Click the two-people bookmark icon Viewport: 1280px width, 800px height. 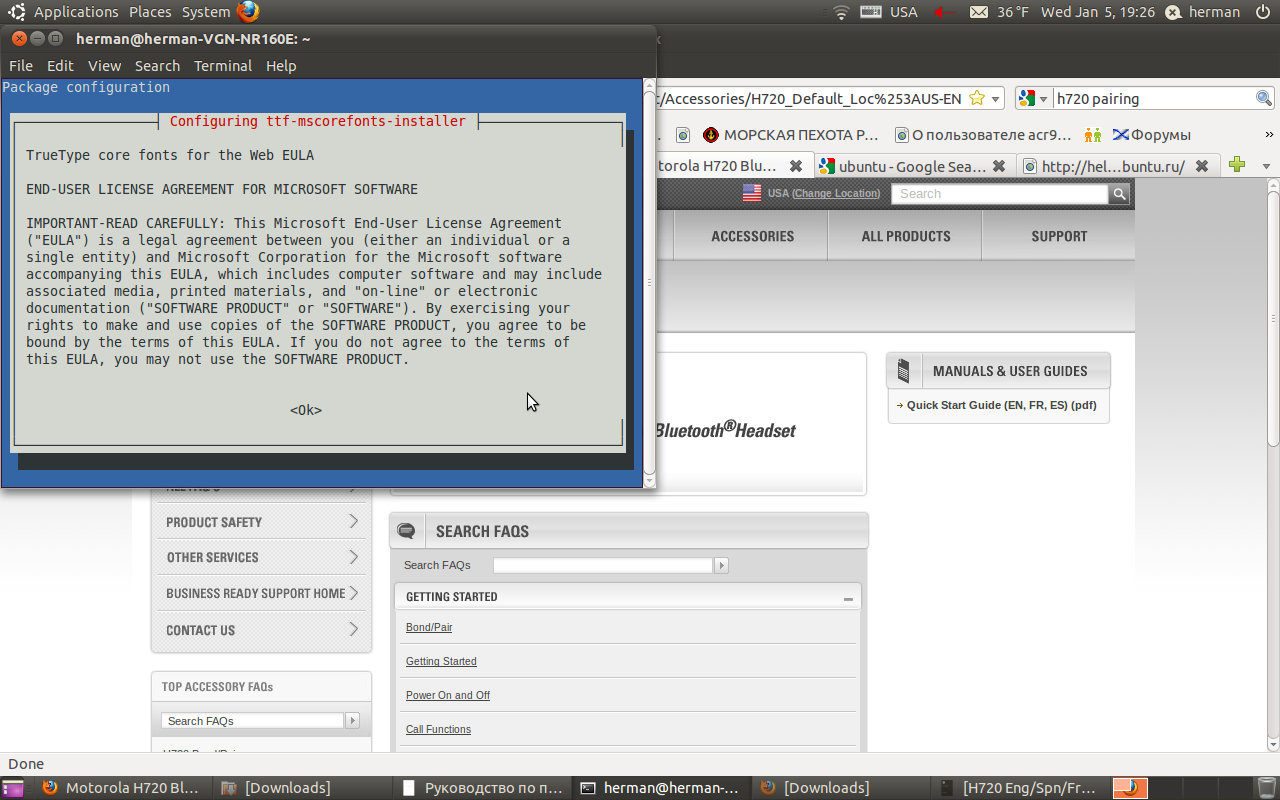click(x=1093, y=134)
